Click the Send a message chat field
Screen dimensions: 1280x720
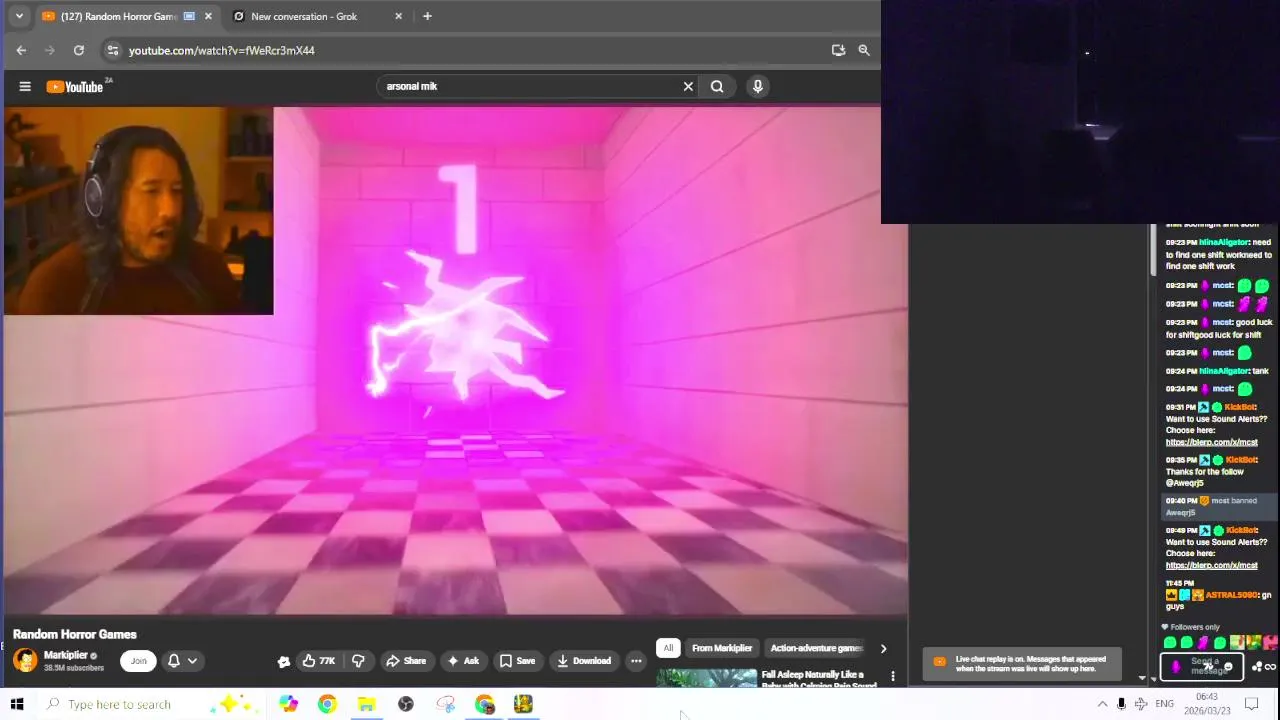[1201, 666]
